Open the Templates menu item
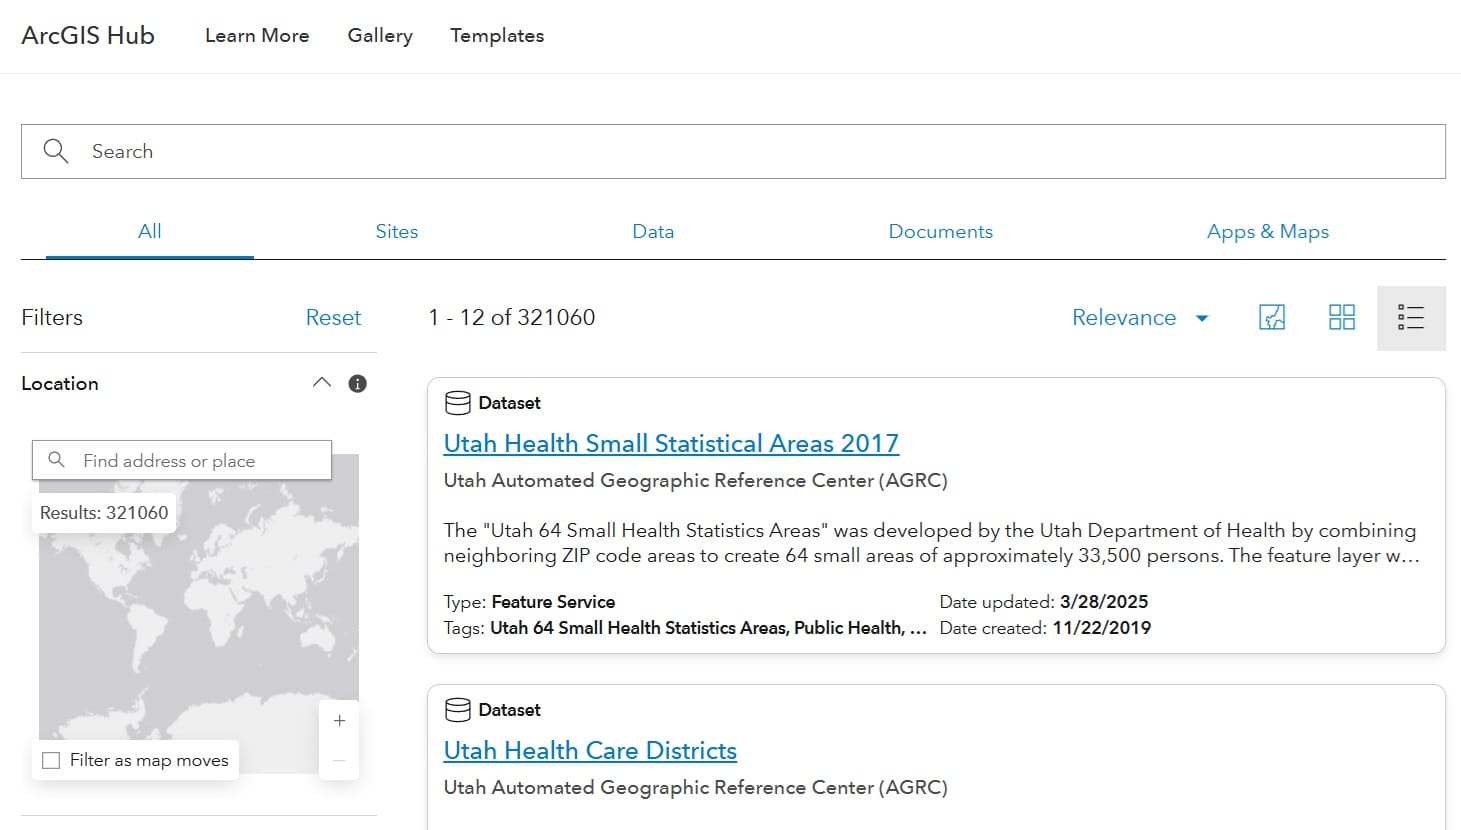The image size is (1461, 830). click(x=497, y=35)
